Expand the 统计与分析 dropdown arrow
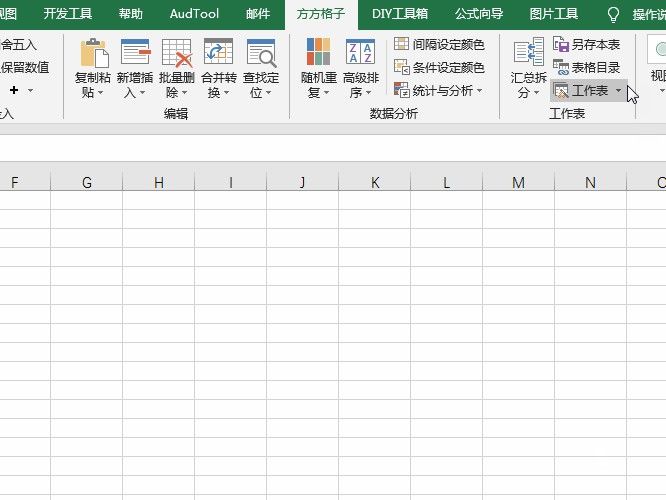 [480, 90]
